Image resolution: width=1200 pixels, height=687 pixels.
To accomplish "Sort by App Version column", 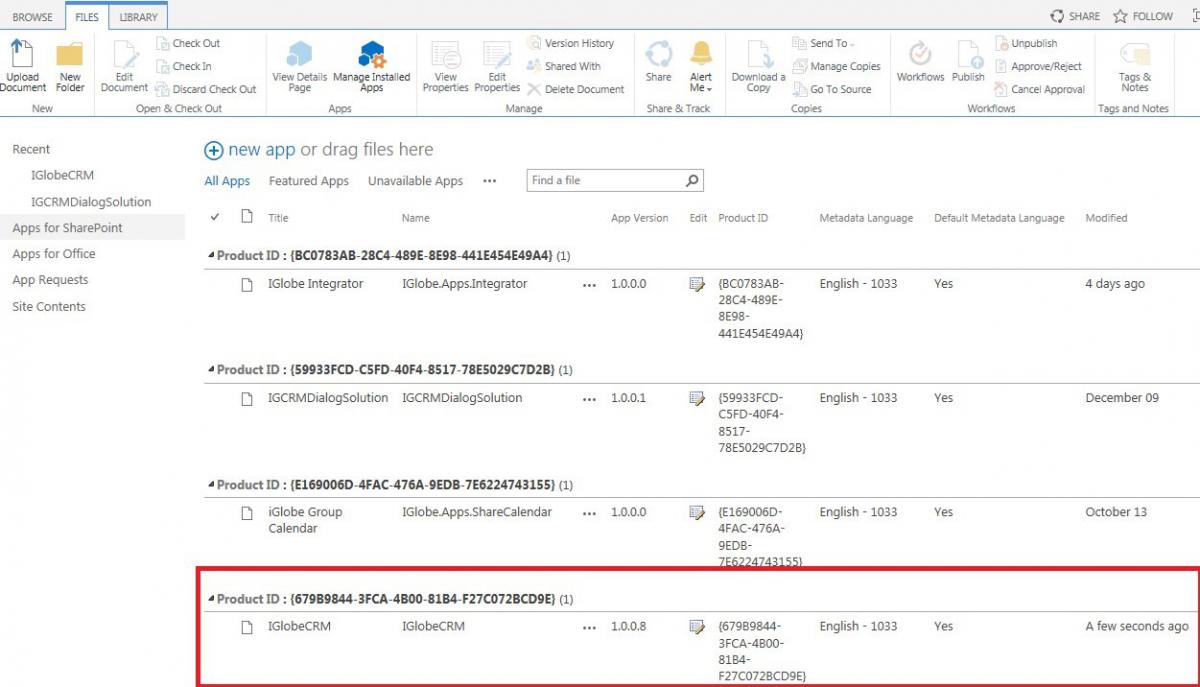I will (x=640, y=218).
